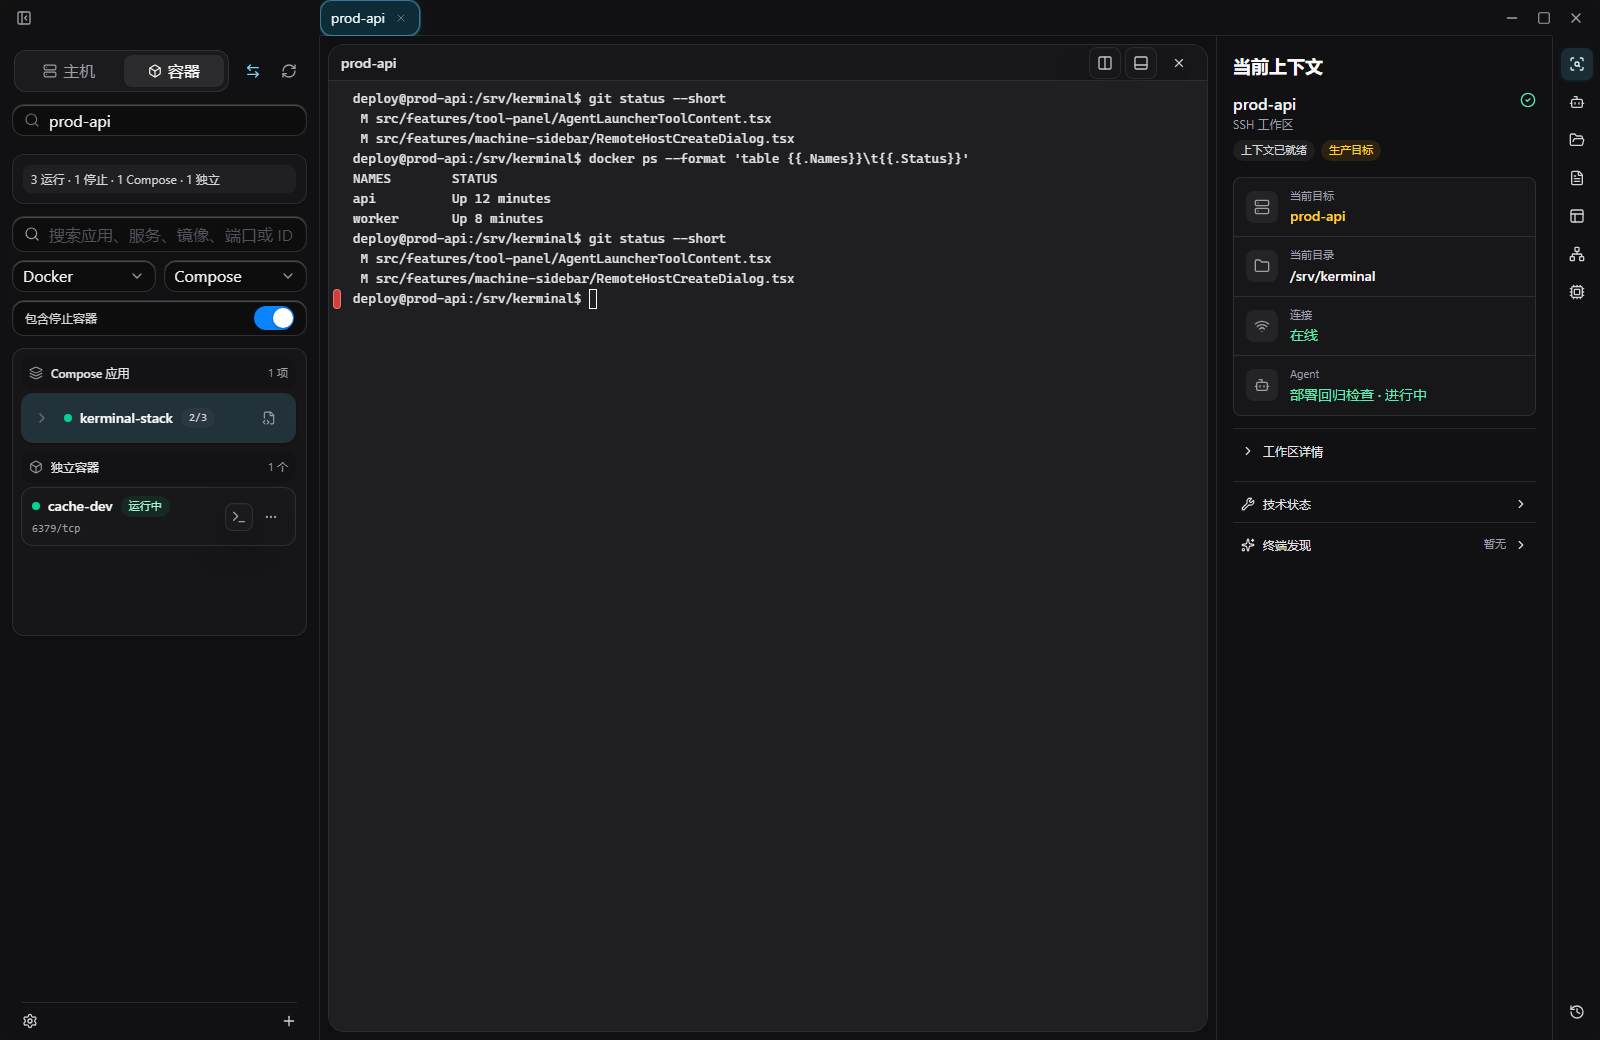Open kerminal-stack compose file icon

pyautogui.click(x=269, y=418)
